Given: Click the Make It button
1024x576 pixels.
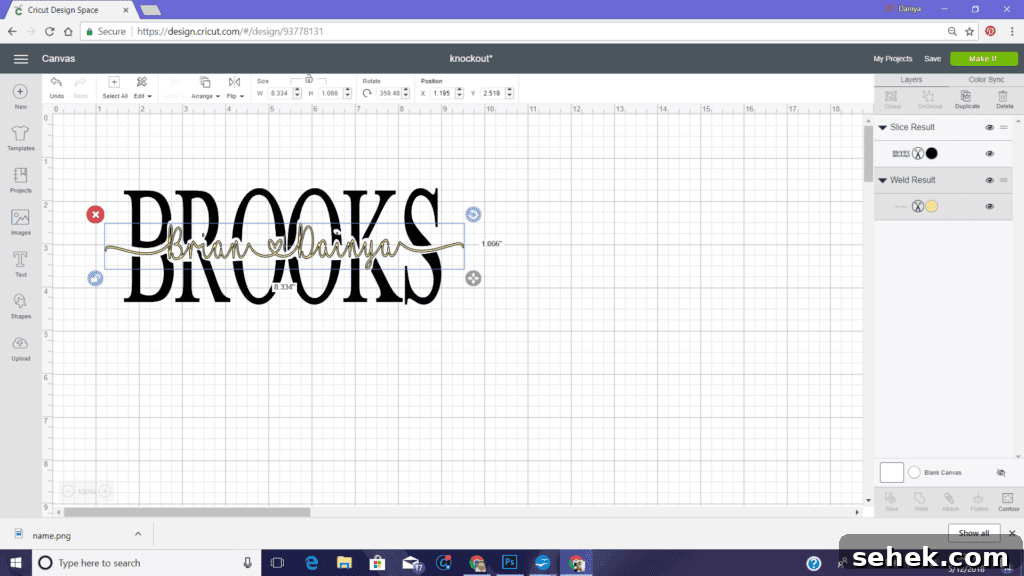Looking at the screenshot, I should click(x=983, y=59).
